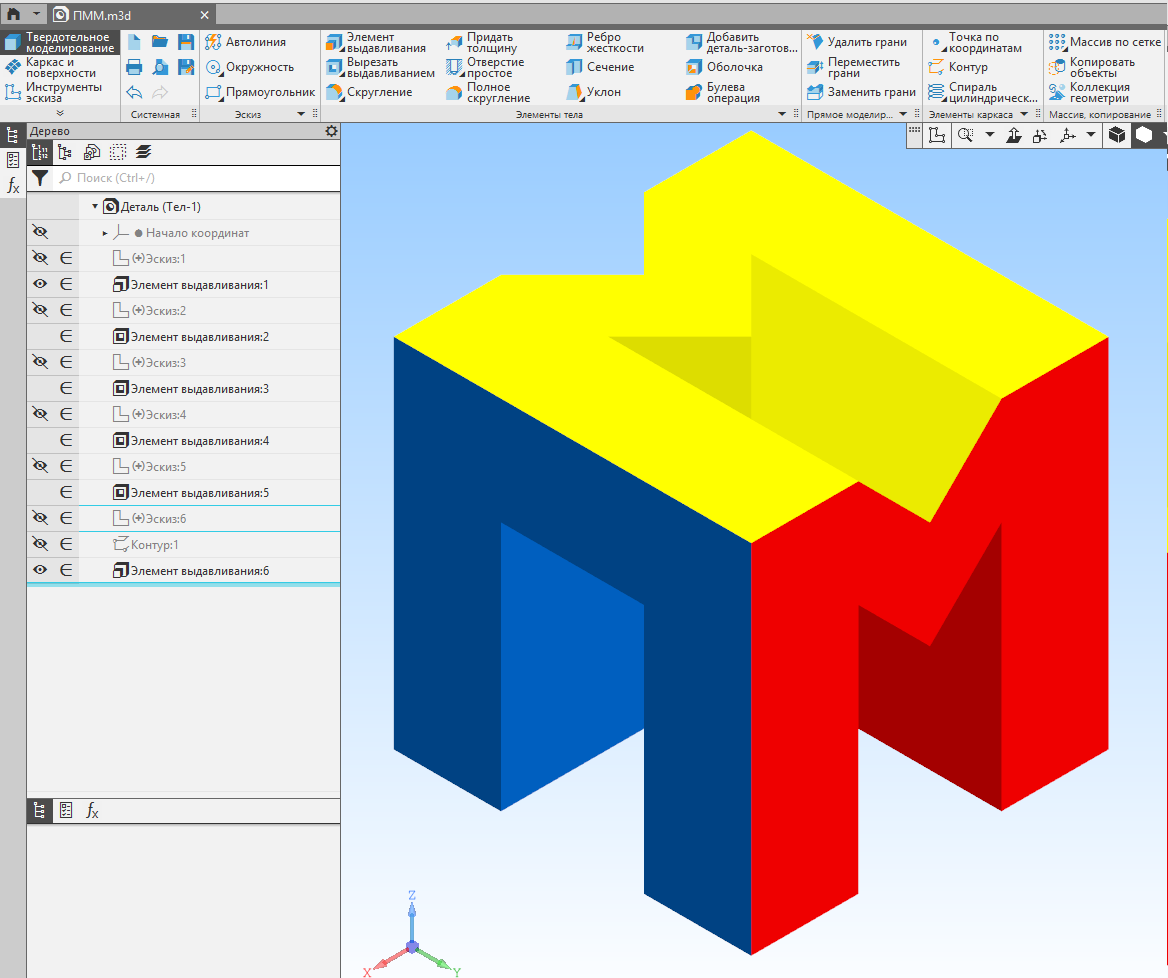Show hidden Эскиз:3 via eye icon

coord(40,362)
